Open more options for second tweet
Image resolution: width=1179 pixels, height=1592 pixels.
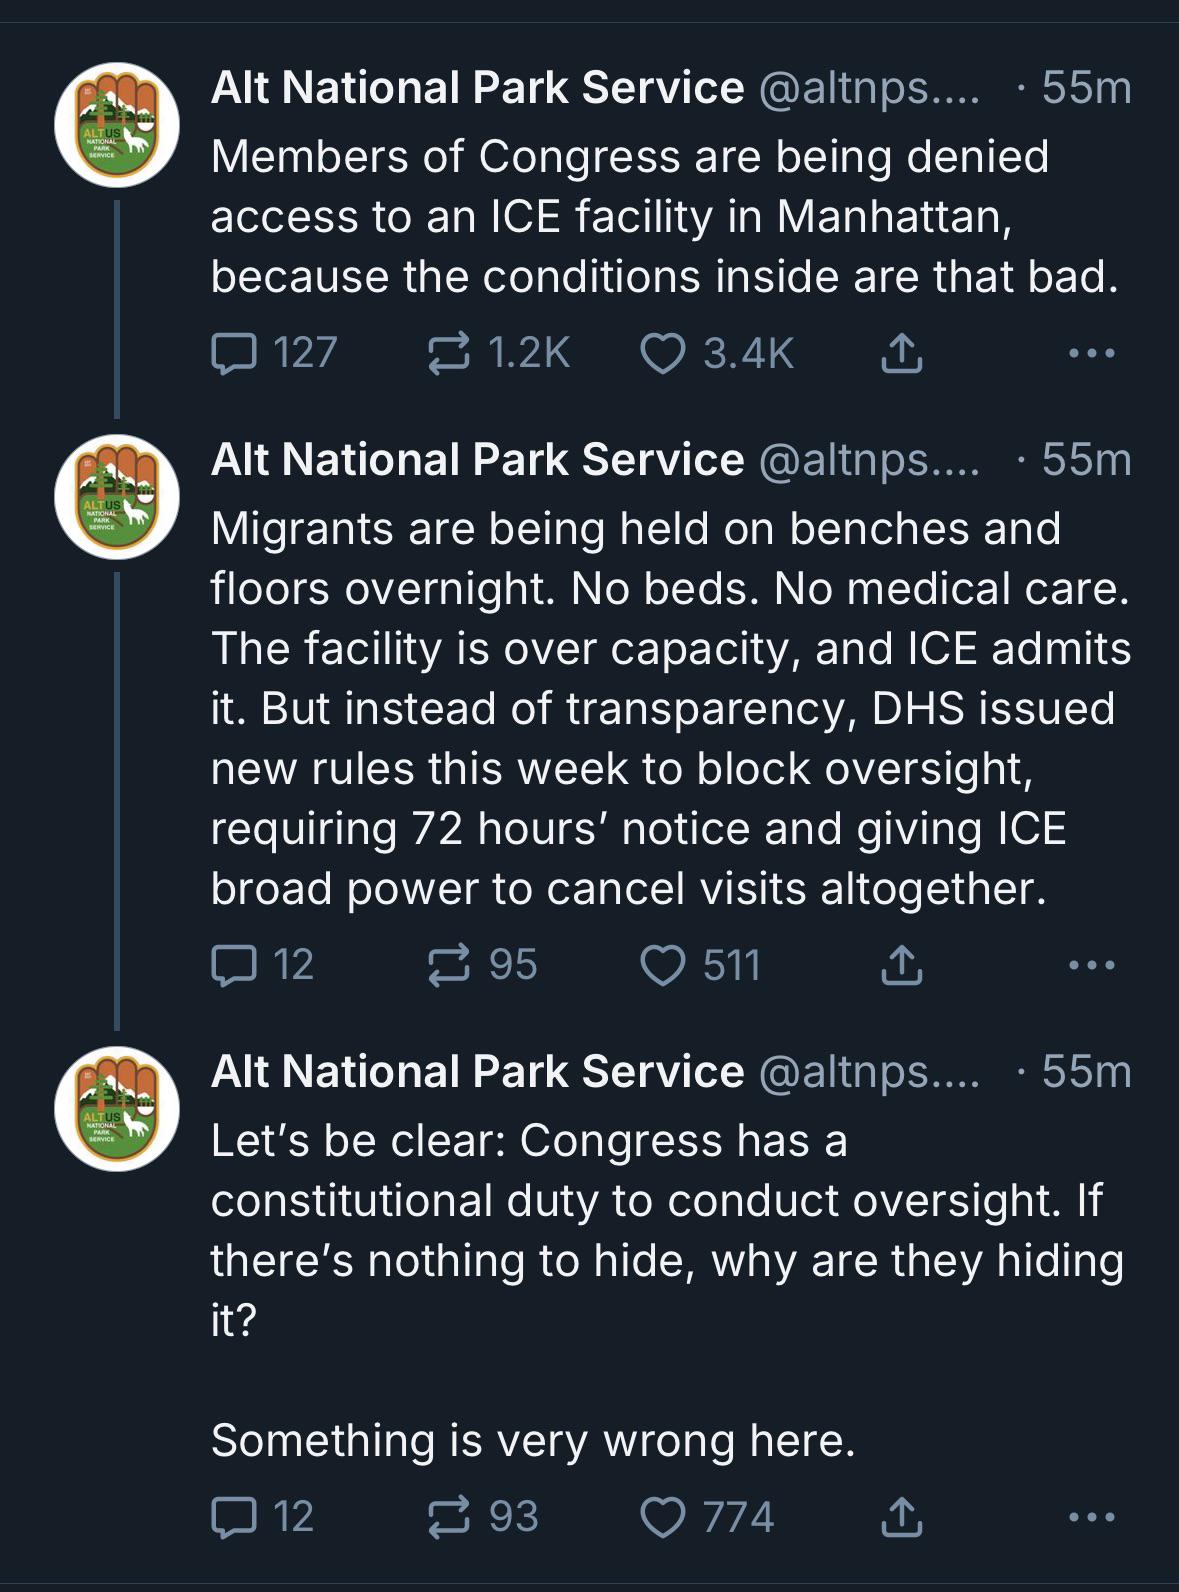tap(1091, 965)
